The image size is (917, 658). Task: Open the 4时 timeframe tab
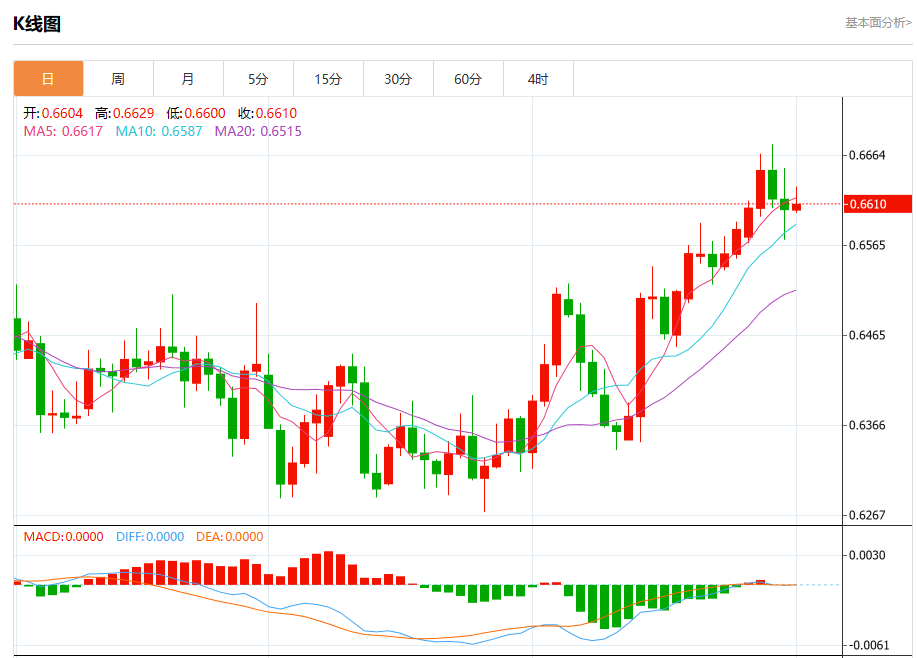pyautogui.click(x=538, y=78)
